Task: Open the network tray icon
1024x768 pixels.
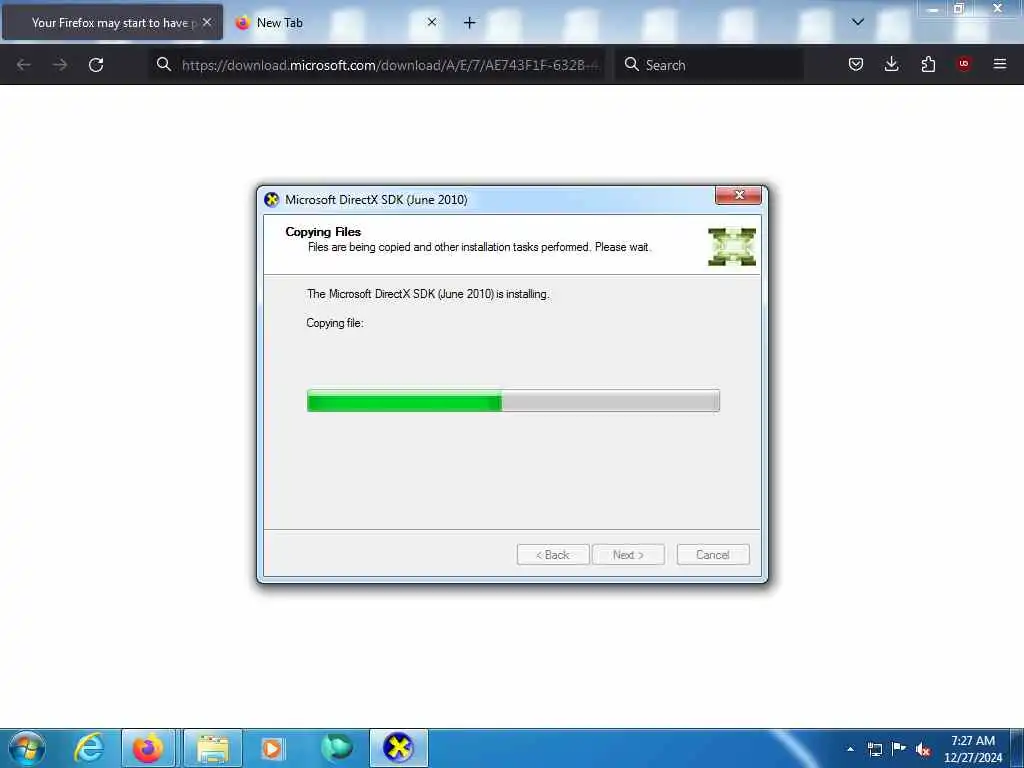Action: (x=874, y=749)
